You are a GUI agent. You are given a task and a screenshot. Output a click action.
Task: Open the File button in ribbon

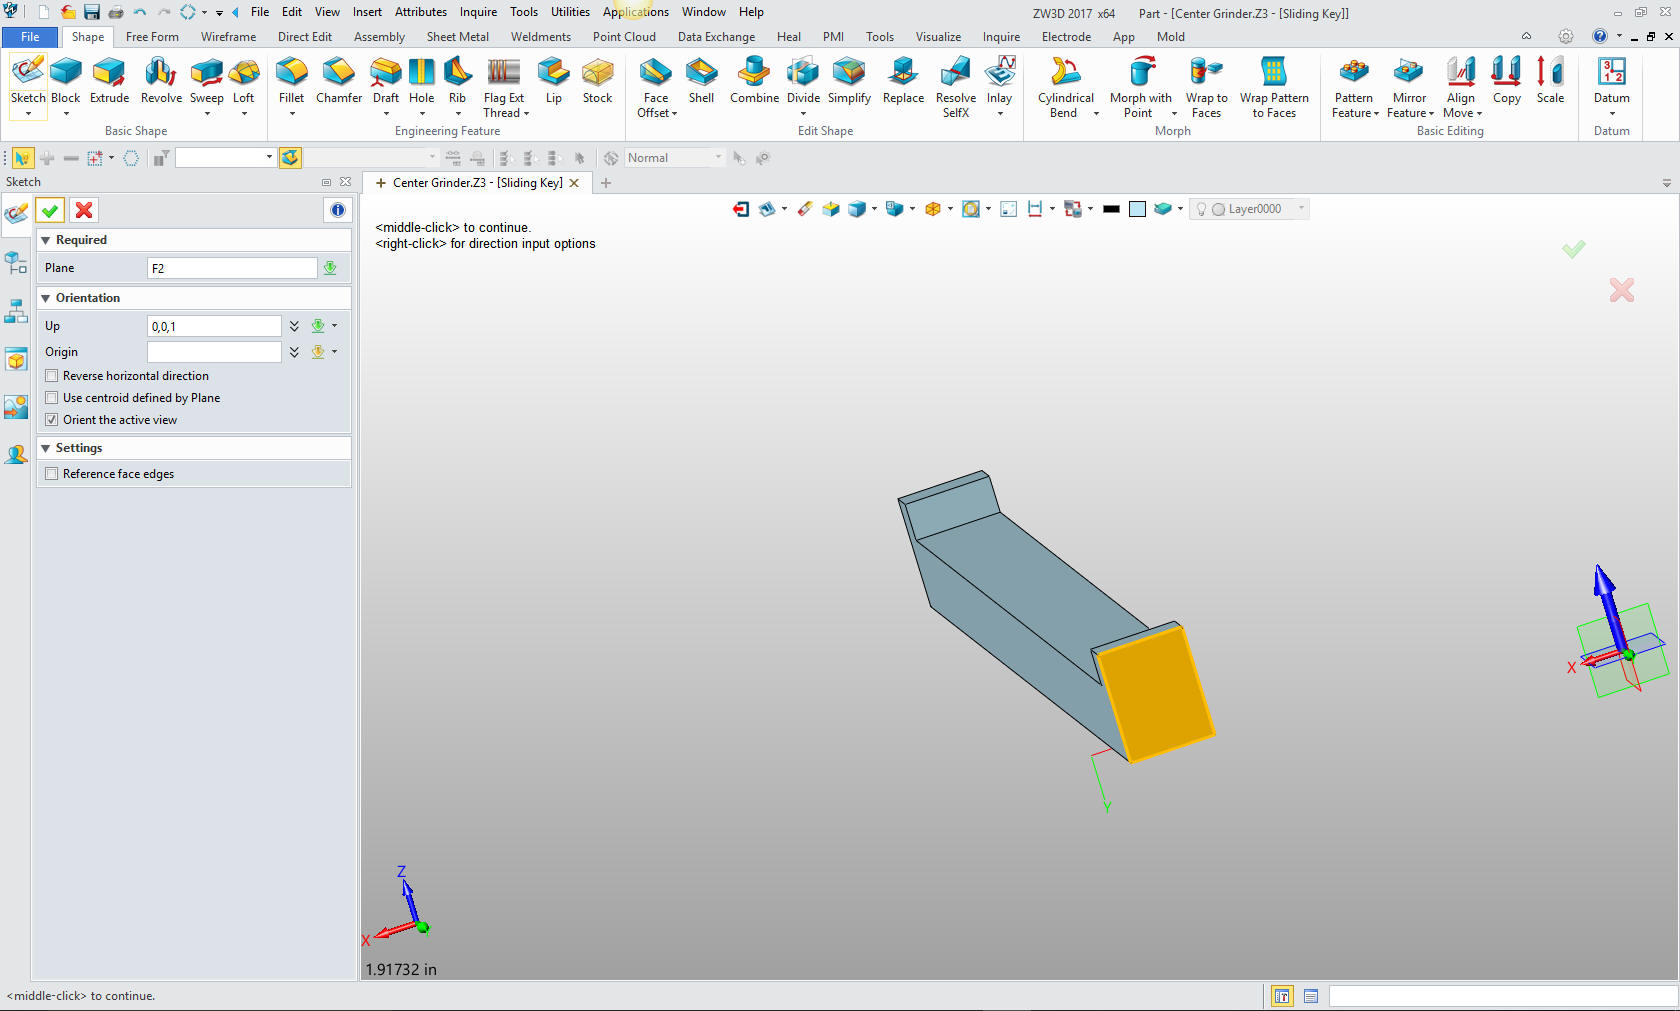pyautogui.click(x=30, y=37)
